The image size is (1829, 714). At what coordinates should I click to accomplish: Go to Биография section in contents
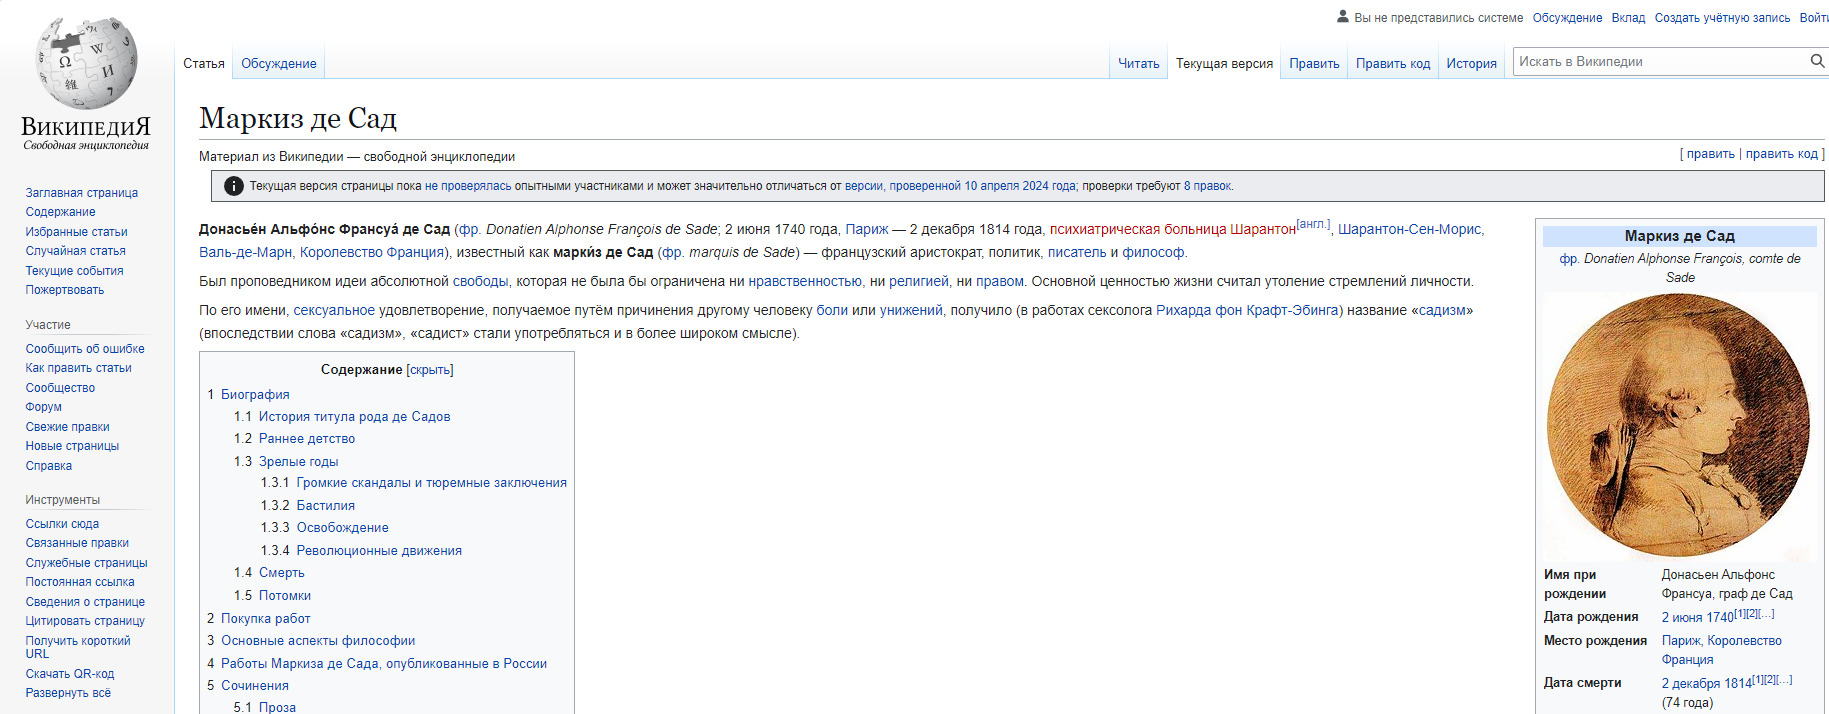(255, 395)
